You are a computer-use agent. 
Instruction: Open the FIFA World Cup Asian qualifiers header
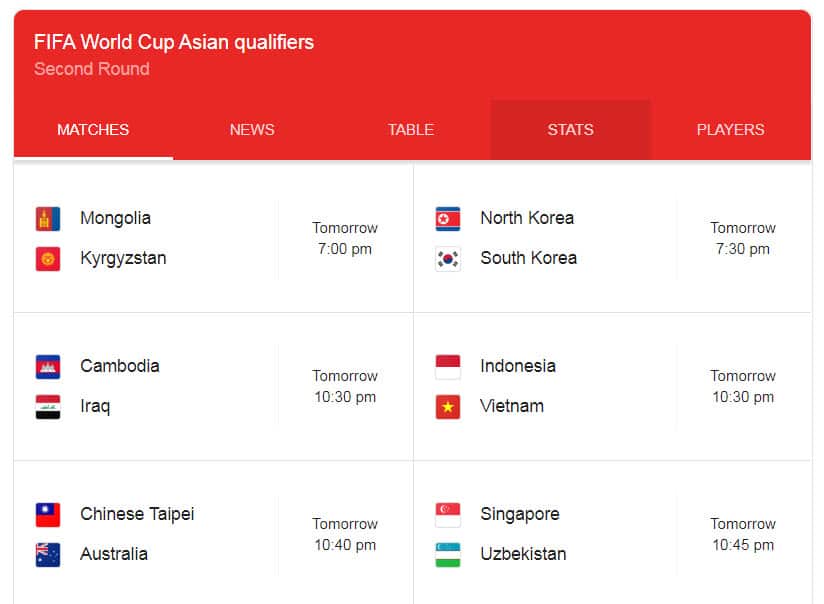[x=174, y=42]
